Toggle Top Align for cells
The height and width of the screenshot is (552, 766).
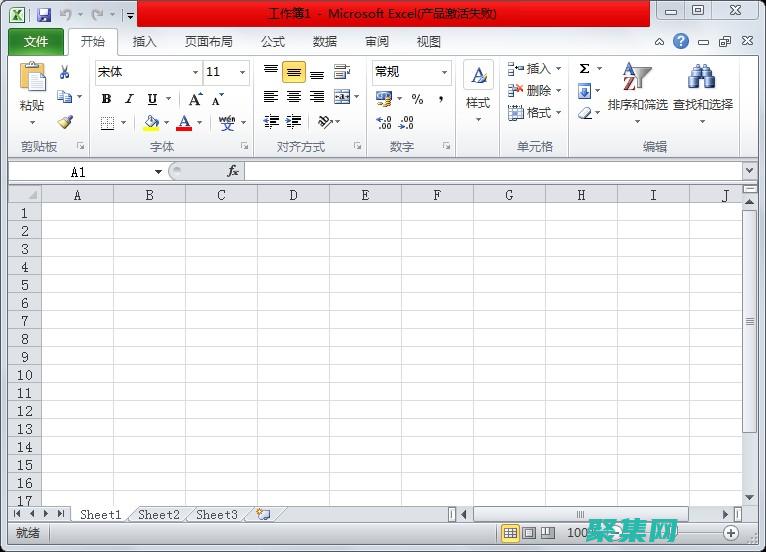271,70
